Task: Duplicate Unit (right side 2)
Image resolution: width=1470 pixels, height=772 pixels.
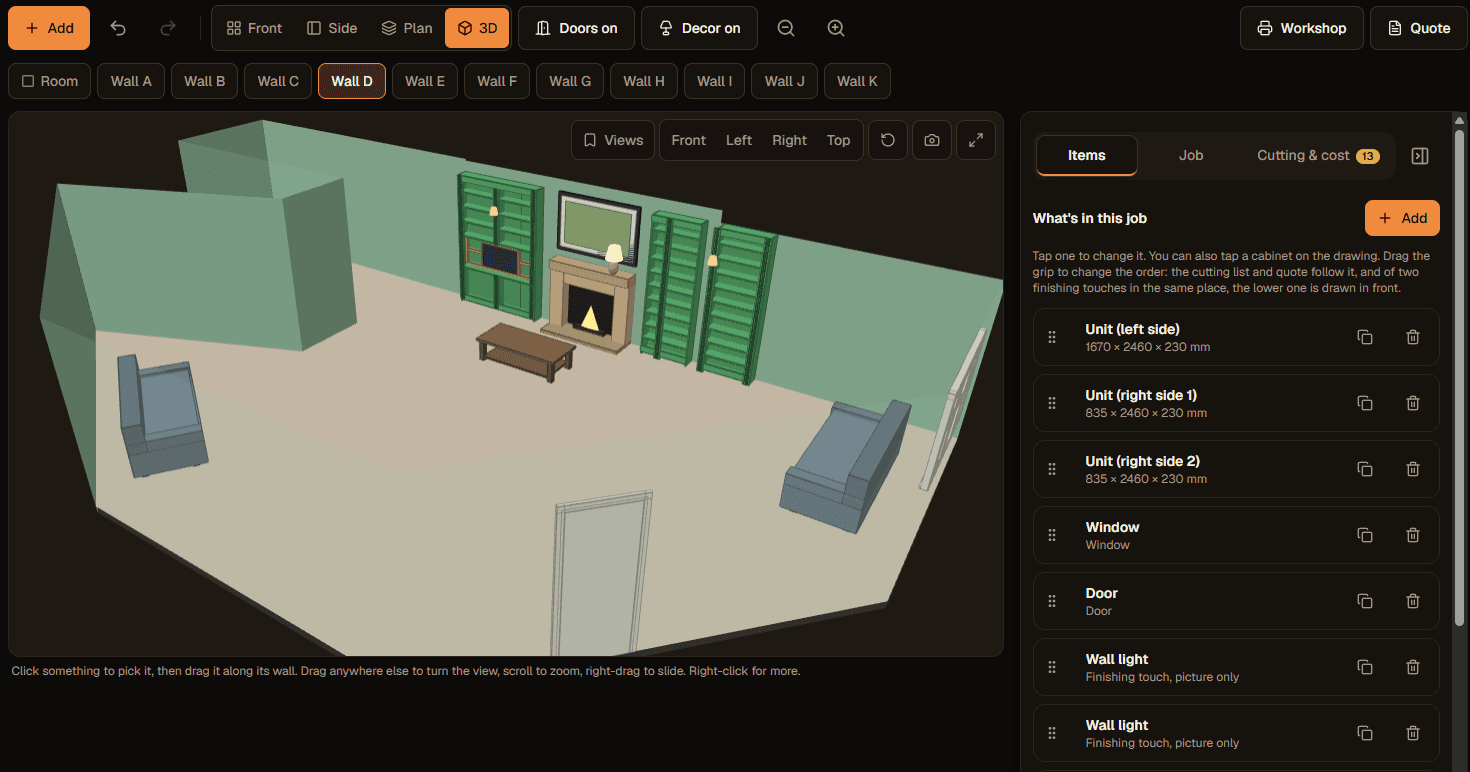Action: [1365, 469]
